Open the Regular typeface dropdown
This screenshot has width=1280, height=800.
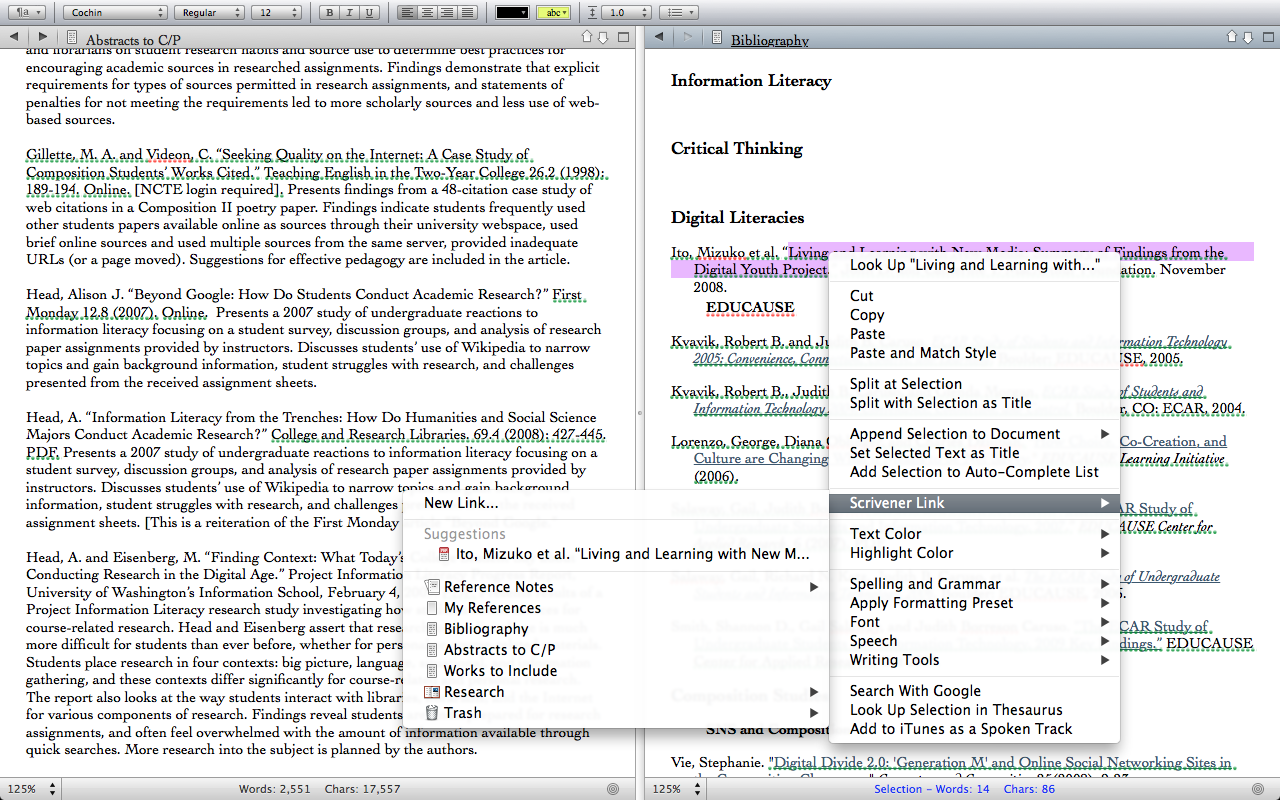pos(209,13)
